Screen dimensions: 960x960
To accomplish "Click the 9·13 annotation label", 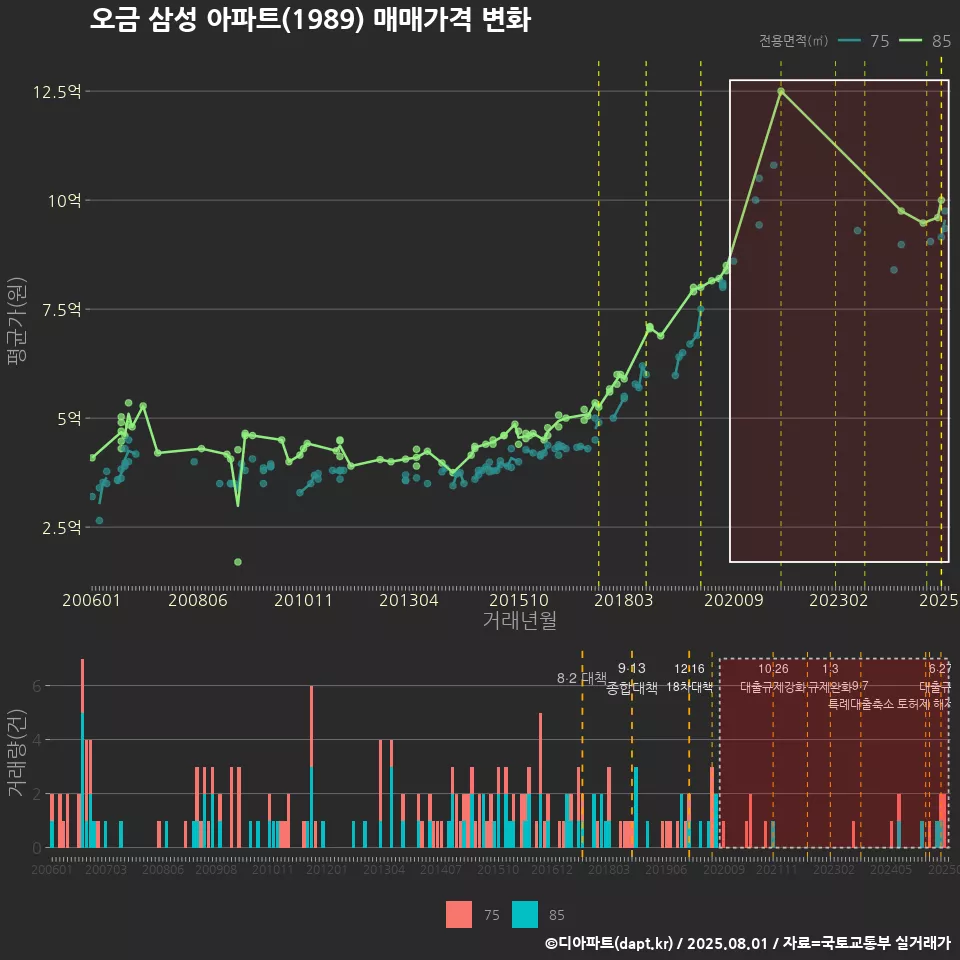I will point(631,668).
